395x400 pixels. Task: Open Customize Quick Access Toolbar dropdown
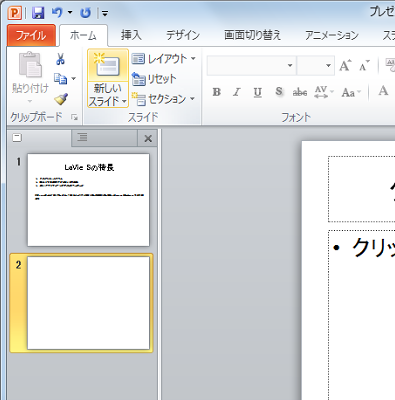pos(105,13)
